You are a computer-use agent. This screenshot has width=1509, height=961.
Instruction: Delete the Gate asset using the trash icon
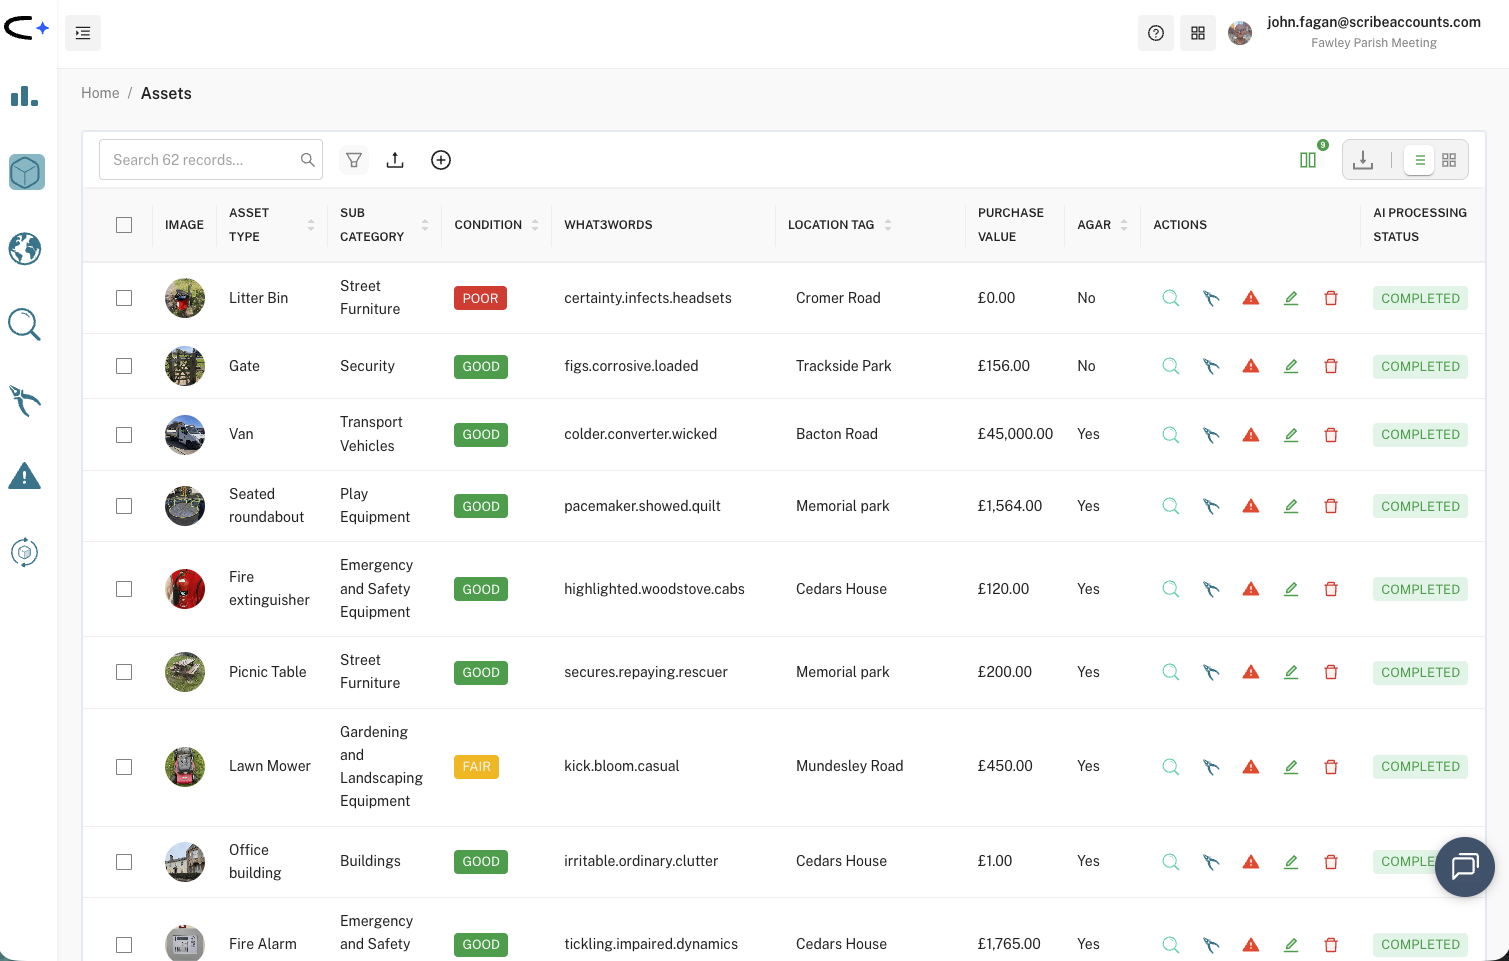pos(1331,366)
